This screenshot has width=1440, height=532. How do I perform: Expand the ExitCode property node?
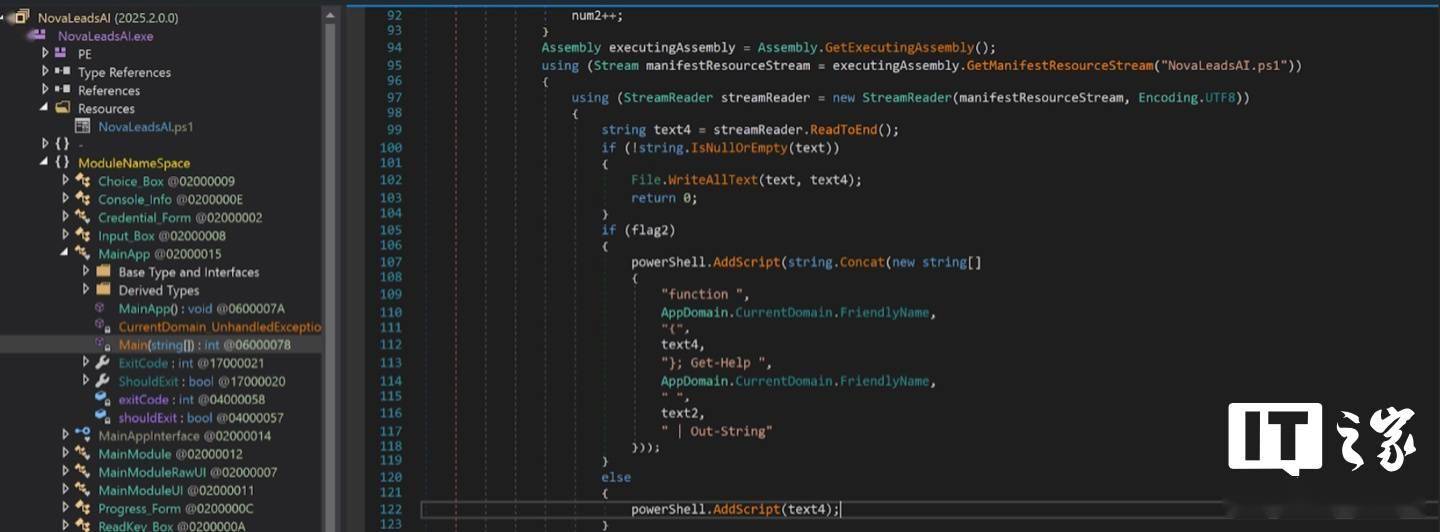point(86,362)
